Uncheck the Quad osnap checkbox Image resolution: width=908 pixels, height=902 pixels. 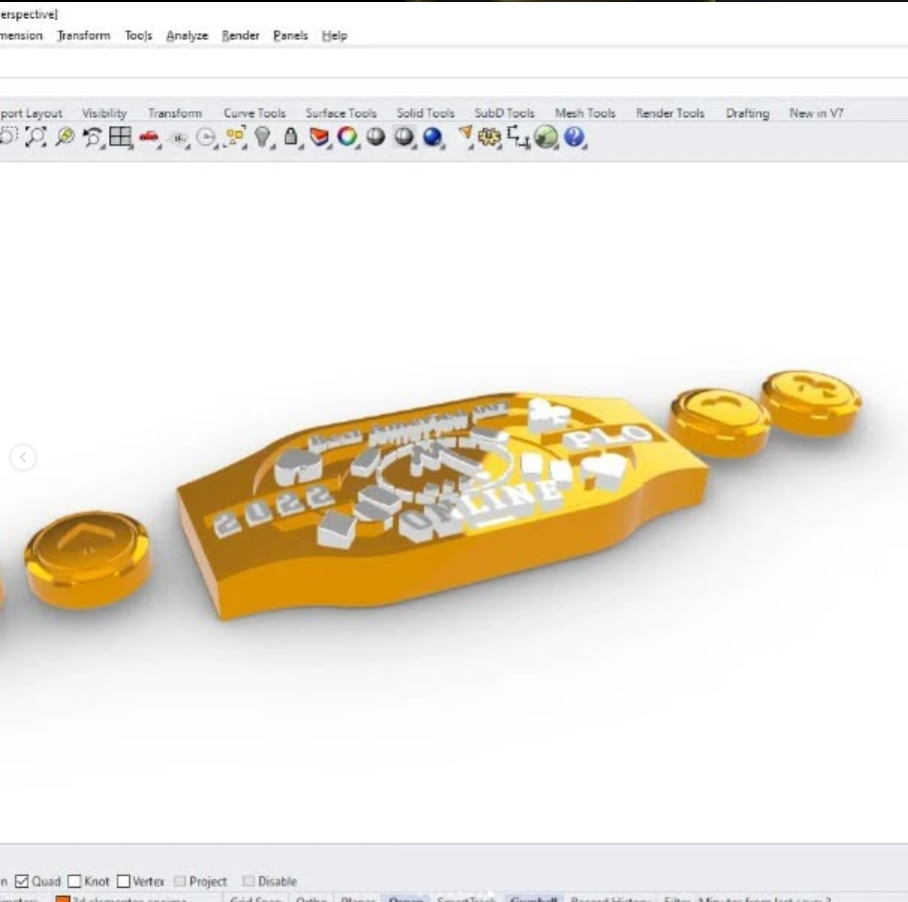click(x=22, y=882)
